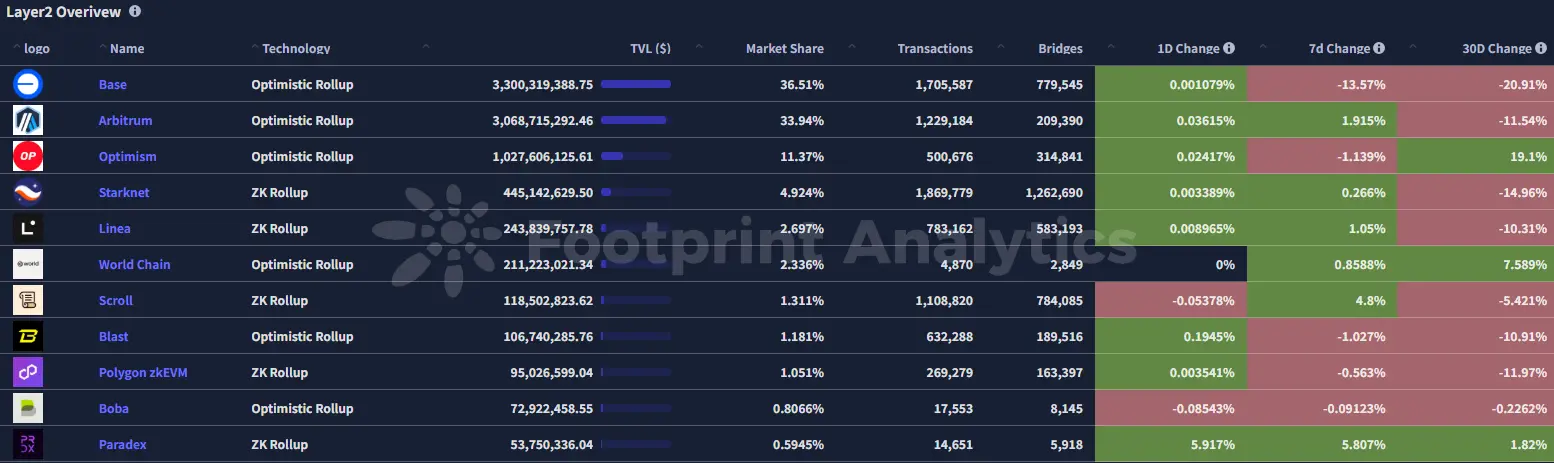
Task: Click the Starknet logo icon
Action: tap(27, 193)
